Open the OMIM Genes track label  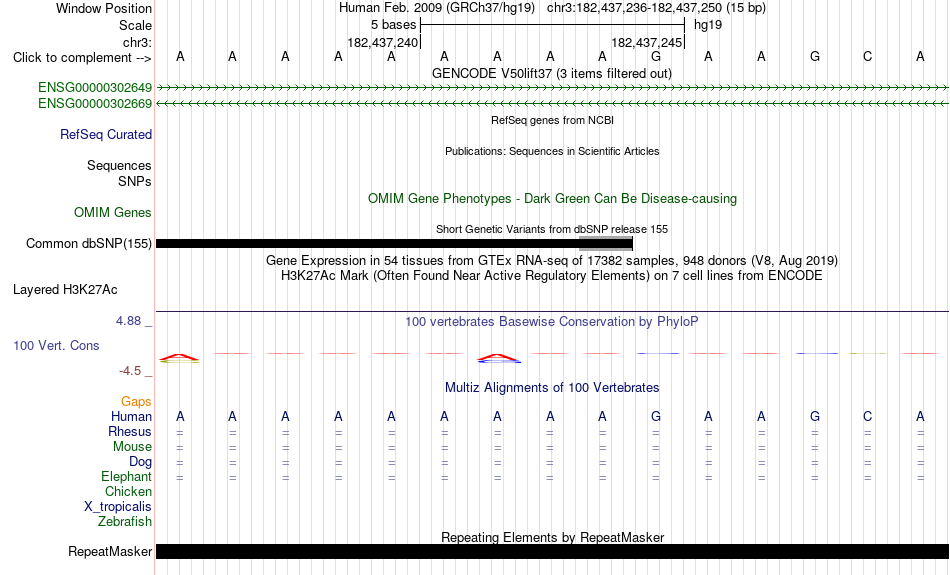point(113,213)
